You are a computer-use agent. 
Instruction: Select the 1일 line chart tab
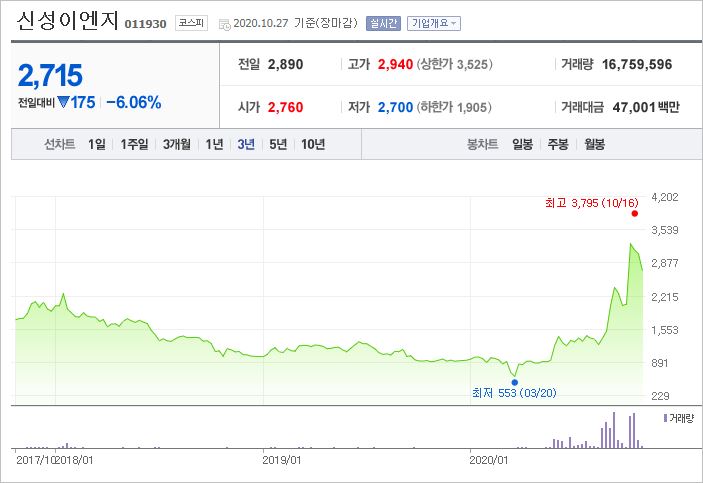96,144
